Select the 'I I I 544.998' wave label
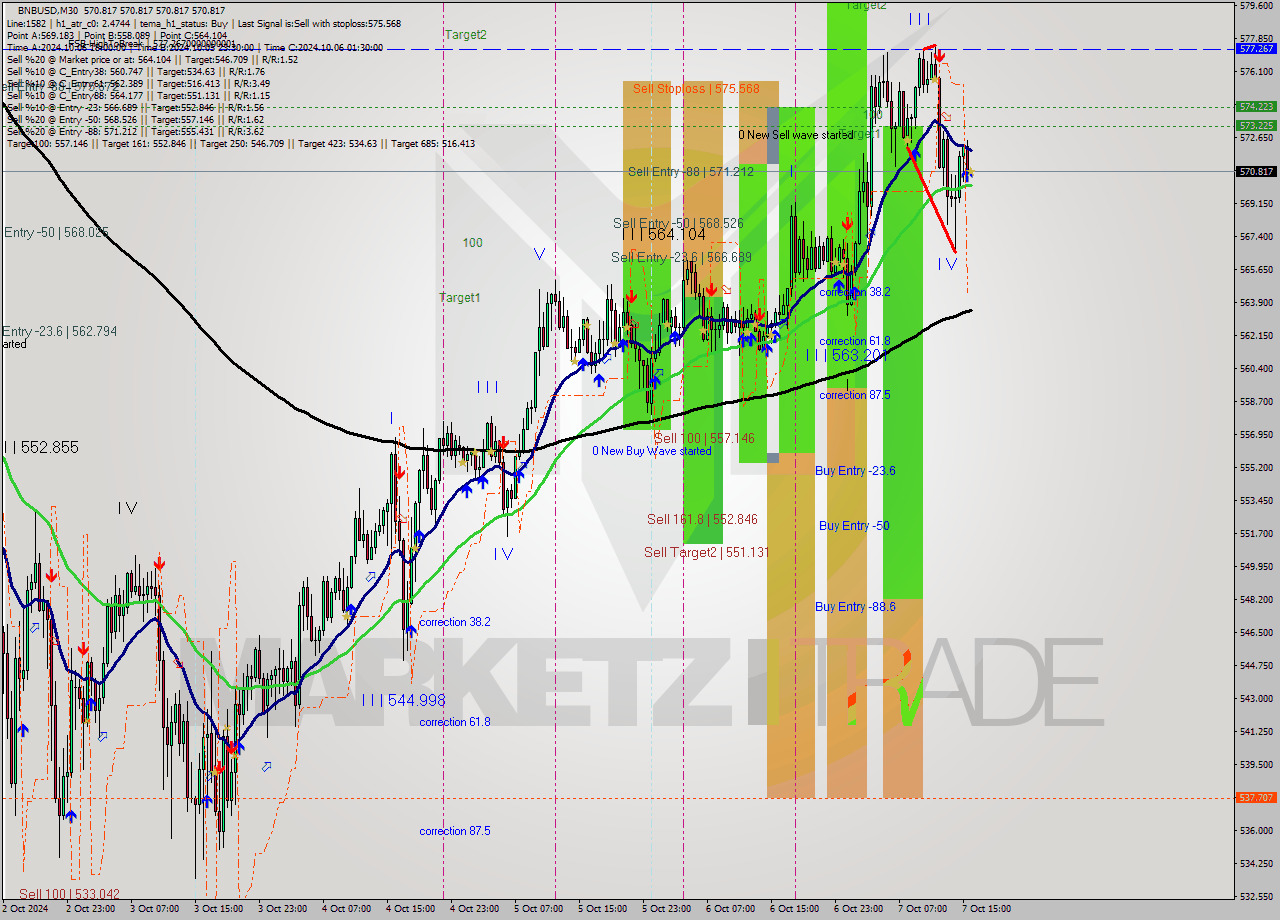 [x=404, y=701]
